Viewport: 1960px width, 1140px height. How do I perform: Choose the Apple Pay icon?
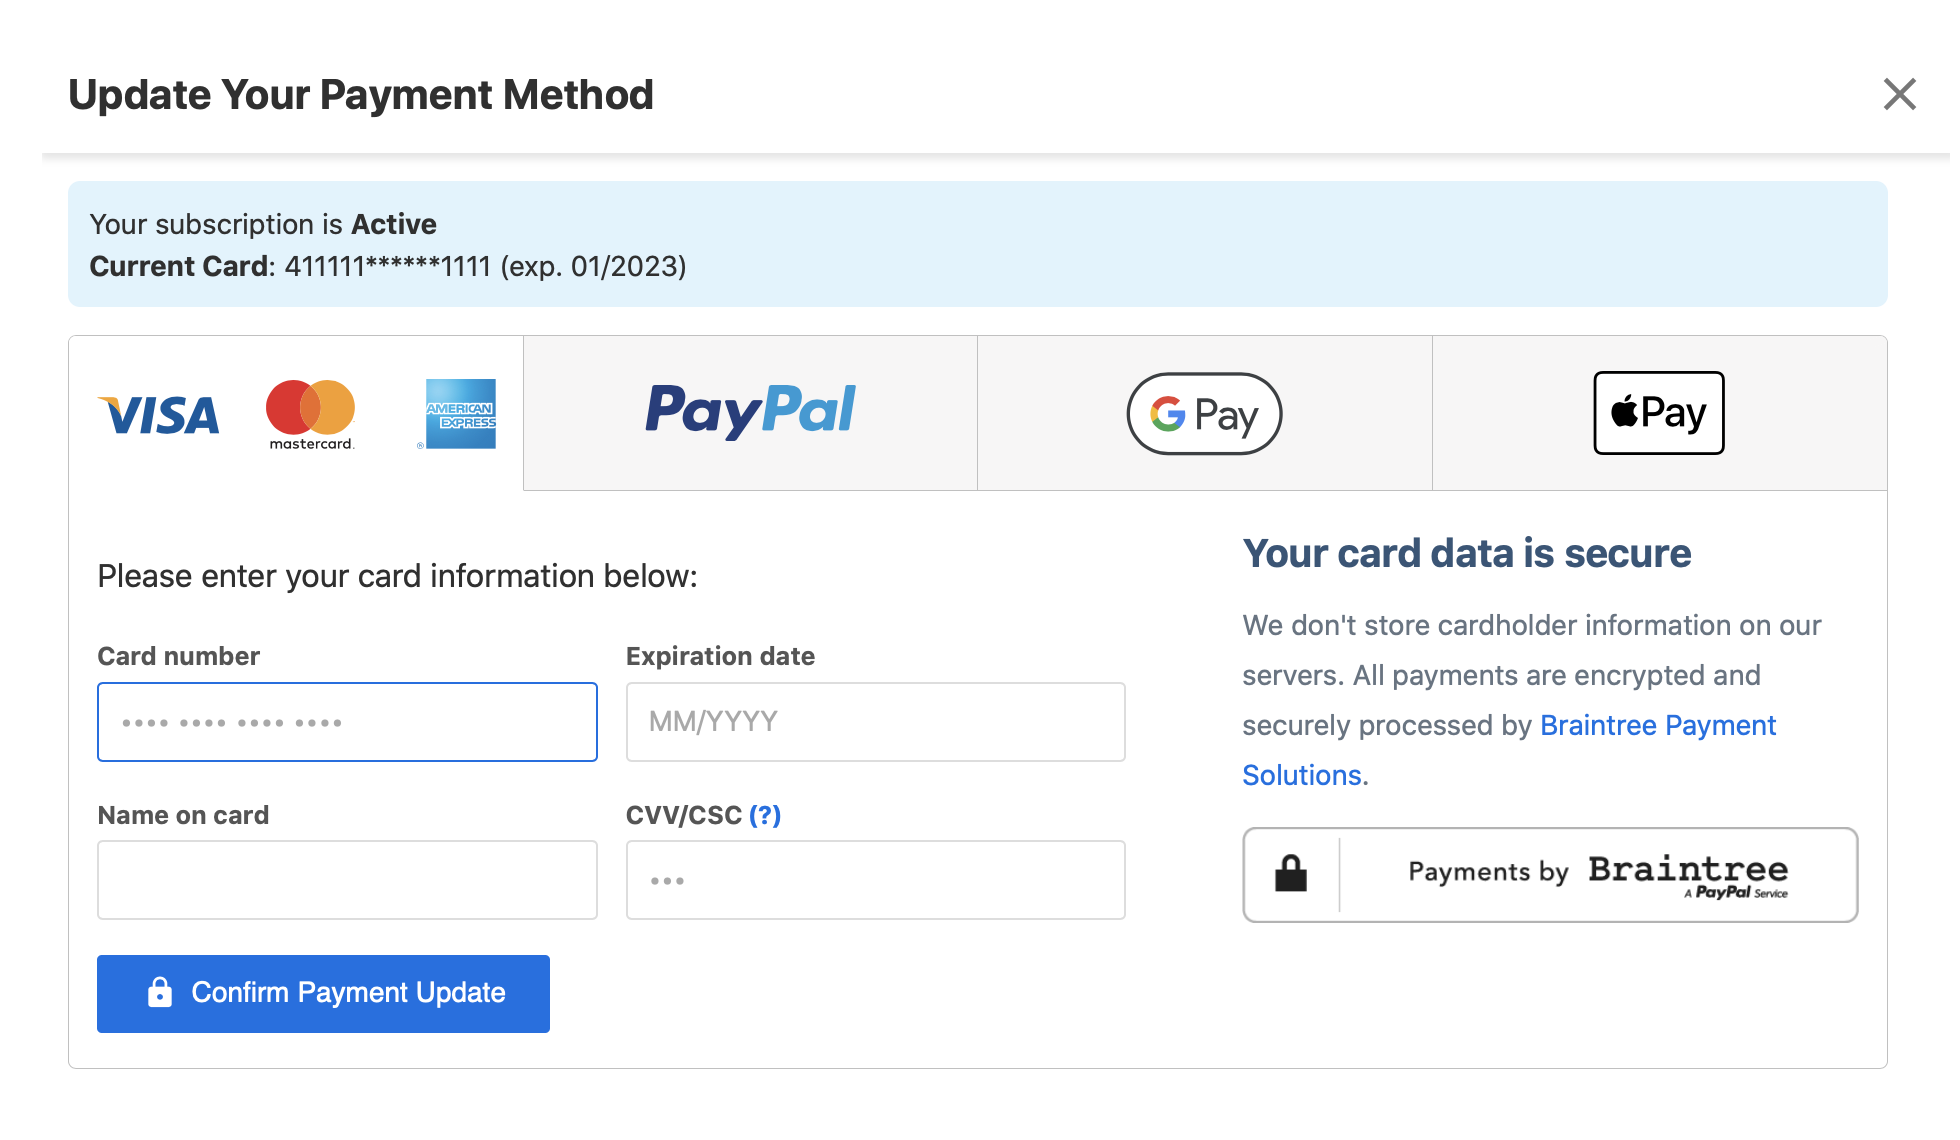coord(1658,413)
